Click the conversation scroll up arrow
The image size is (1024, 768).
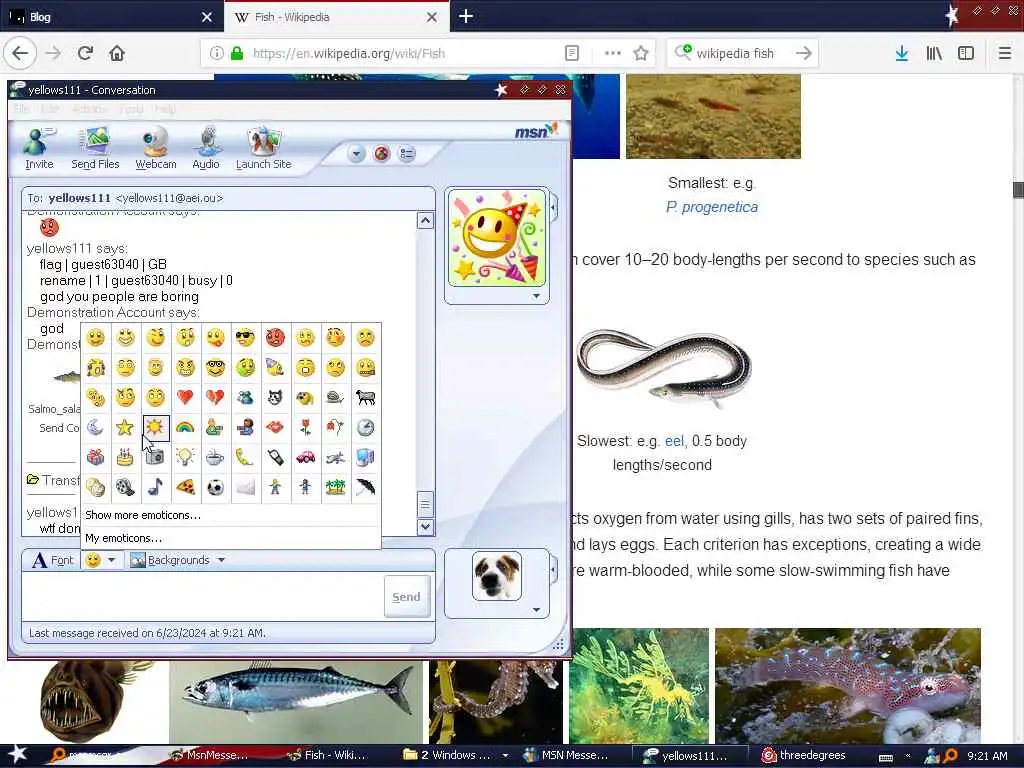pyautogui.click(x=425, y=221)
